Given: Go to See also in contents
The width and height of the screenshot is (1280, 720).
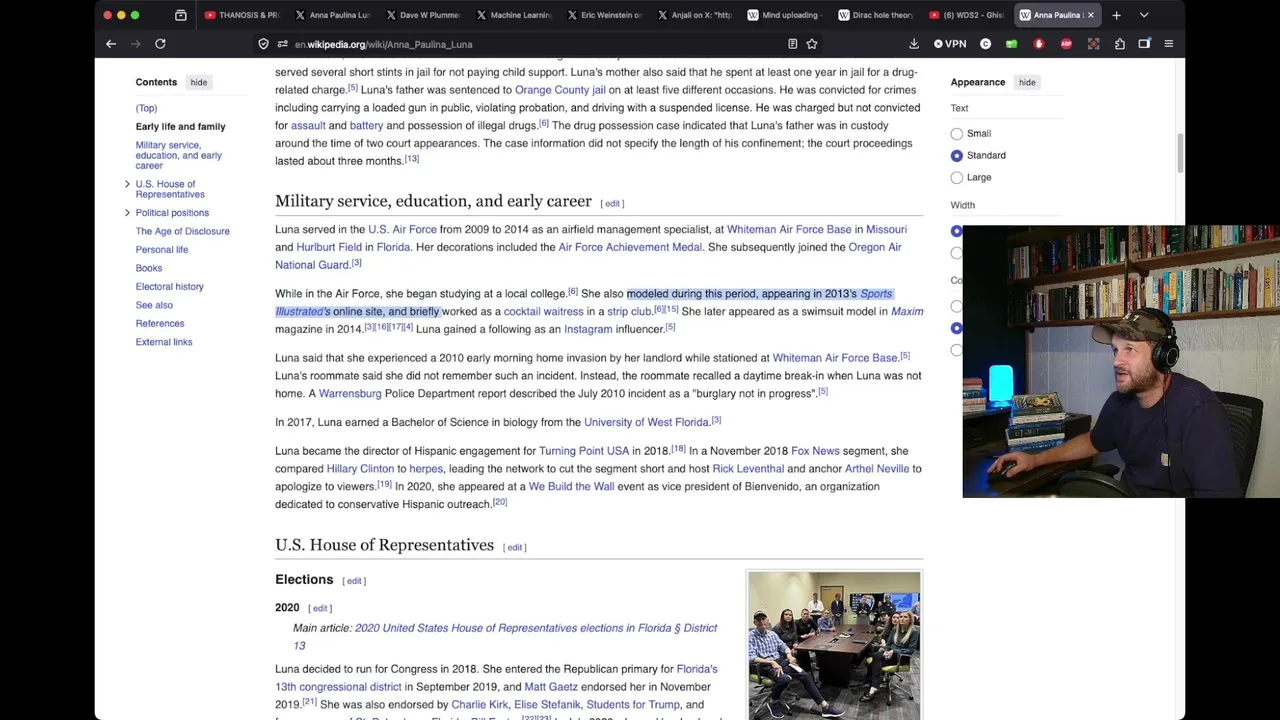Looking at the screenshot, I should click(154, 305).
